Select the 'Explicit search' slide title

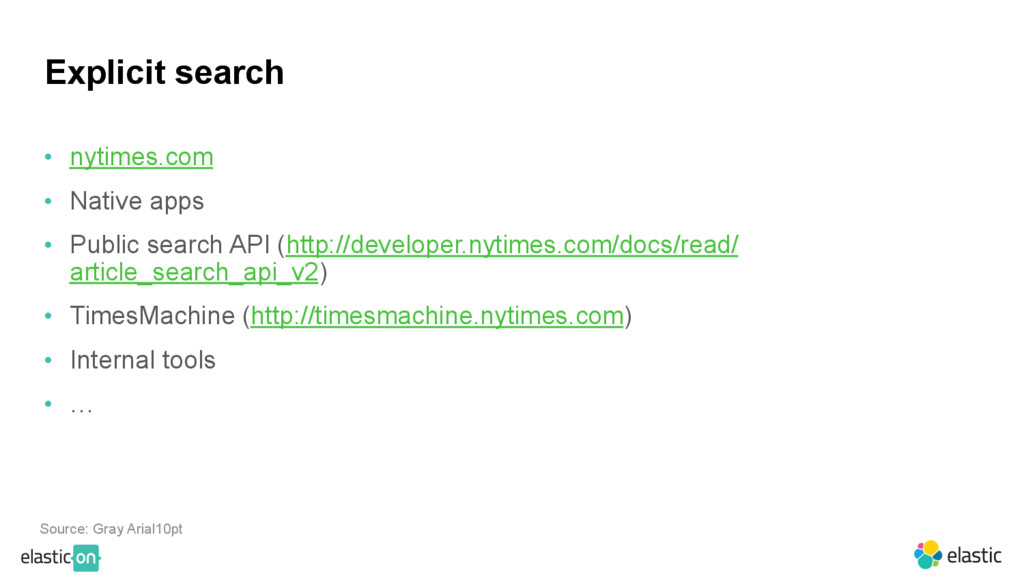(165, 72)
